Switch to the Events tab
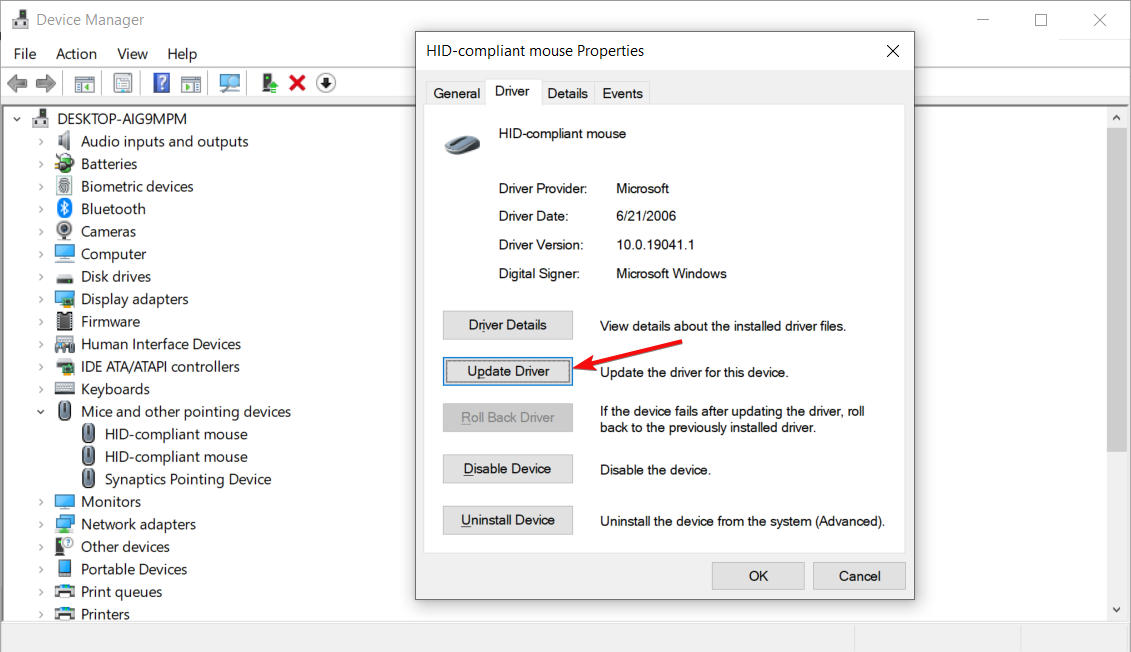1131x652 pixels. [x=622, y=93]
